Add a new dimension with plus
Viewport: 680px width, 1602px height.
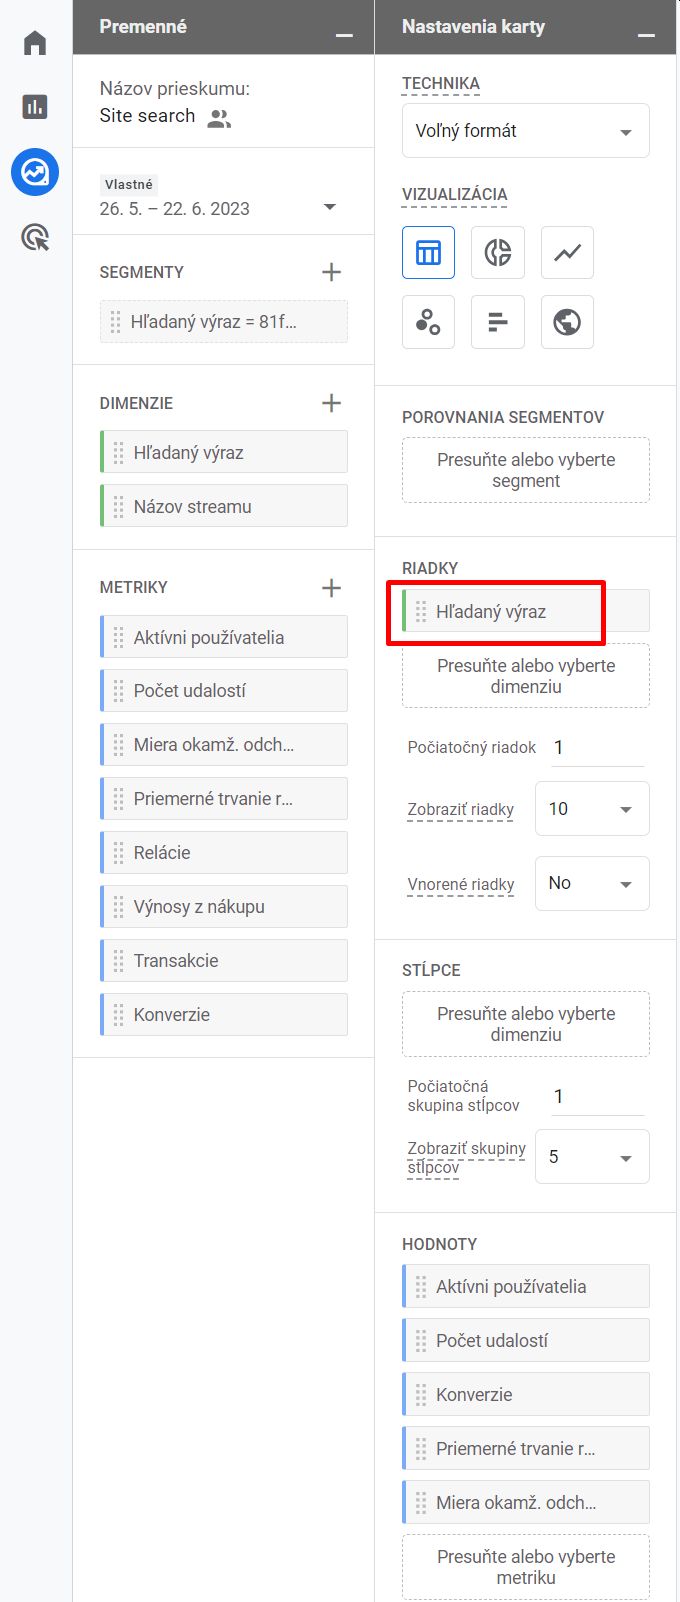332,403
